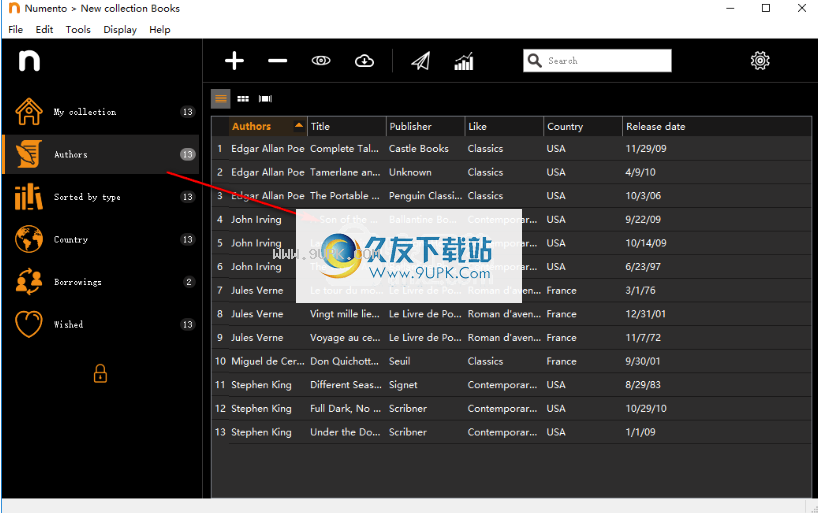
Task: Open the File menu
Action: [x=16, y=30]
